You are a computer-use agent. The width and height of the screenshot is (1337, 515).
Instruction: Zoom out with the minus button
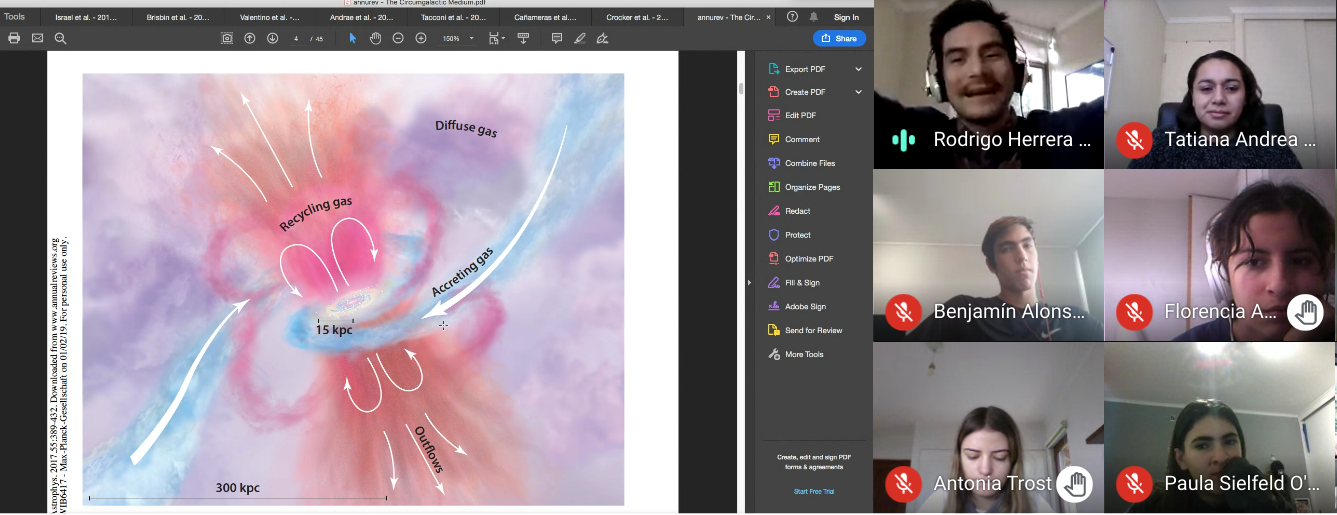(x=398, y=38)
